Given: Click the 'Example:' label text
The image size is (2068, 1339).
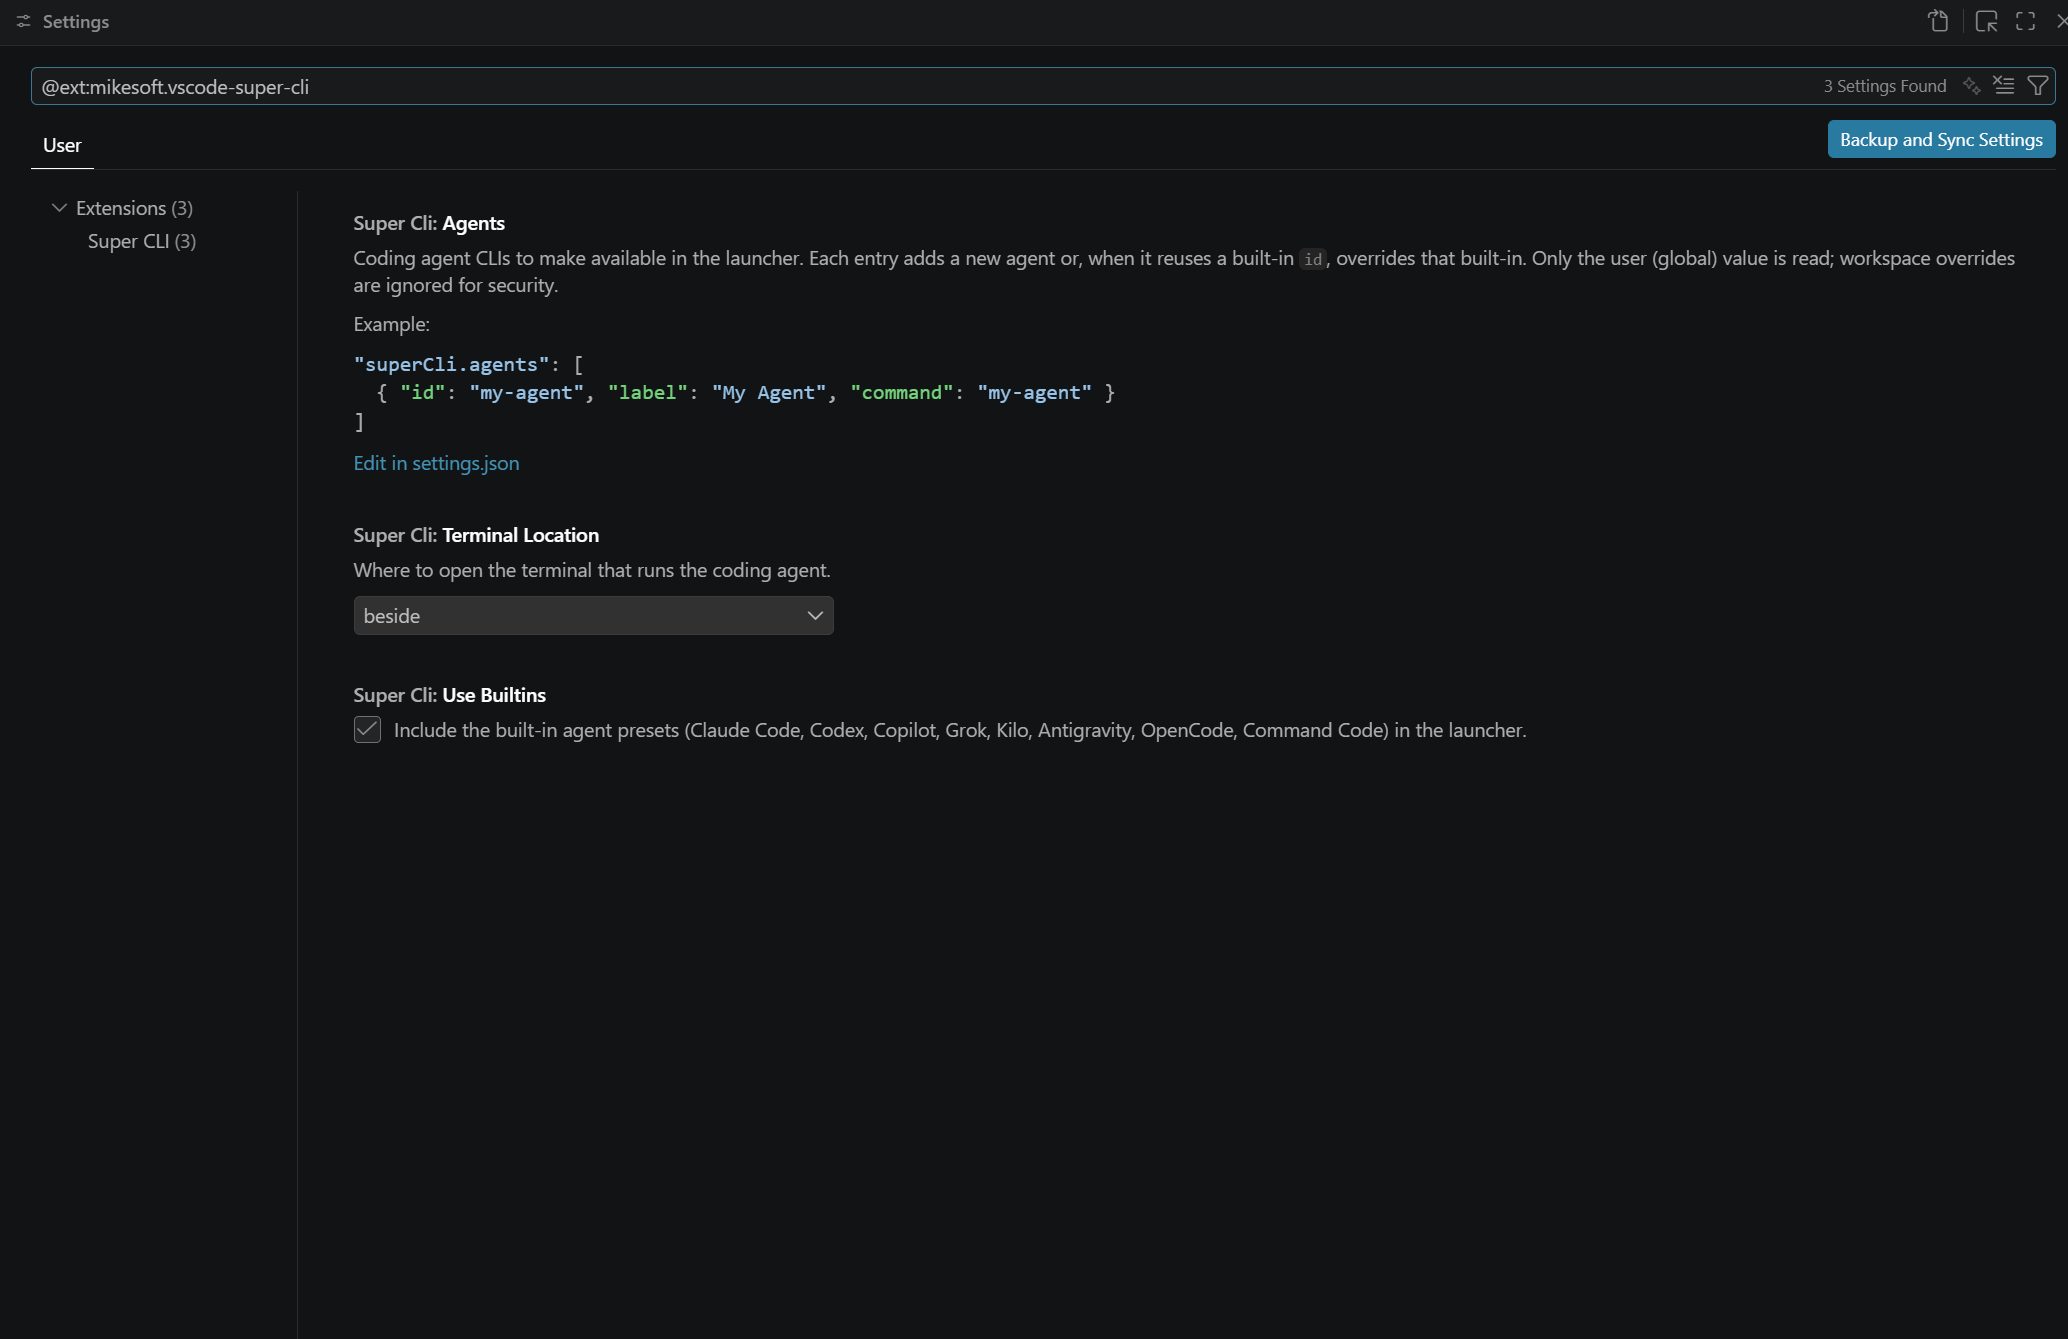Looking at the screenshot, I should click(391, 324).
